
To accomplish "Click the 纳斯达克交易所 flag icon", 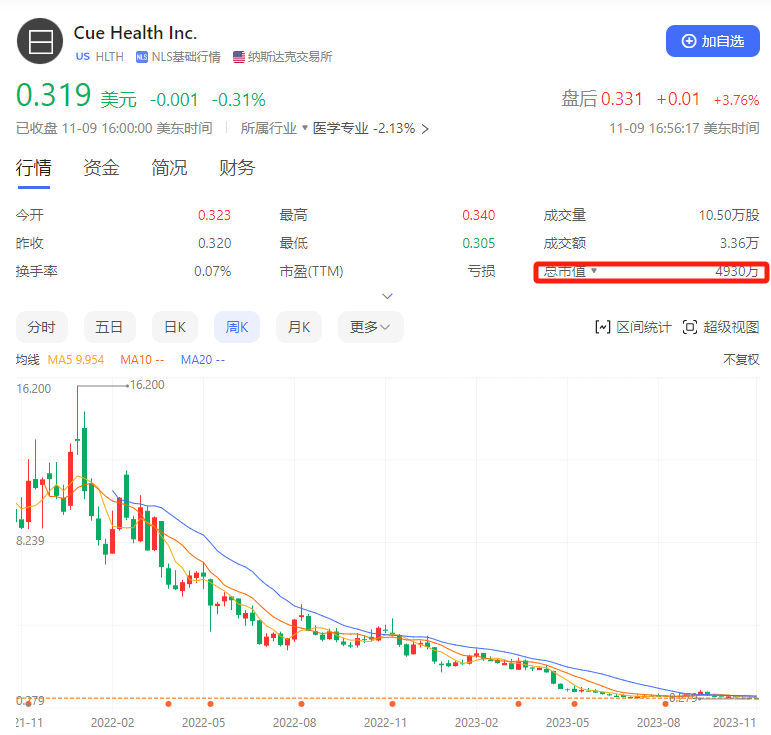I will point(239,57).
